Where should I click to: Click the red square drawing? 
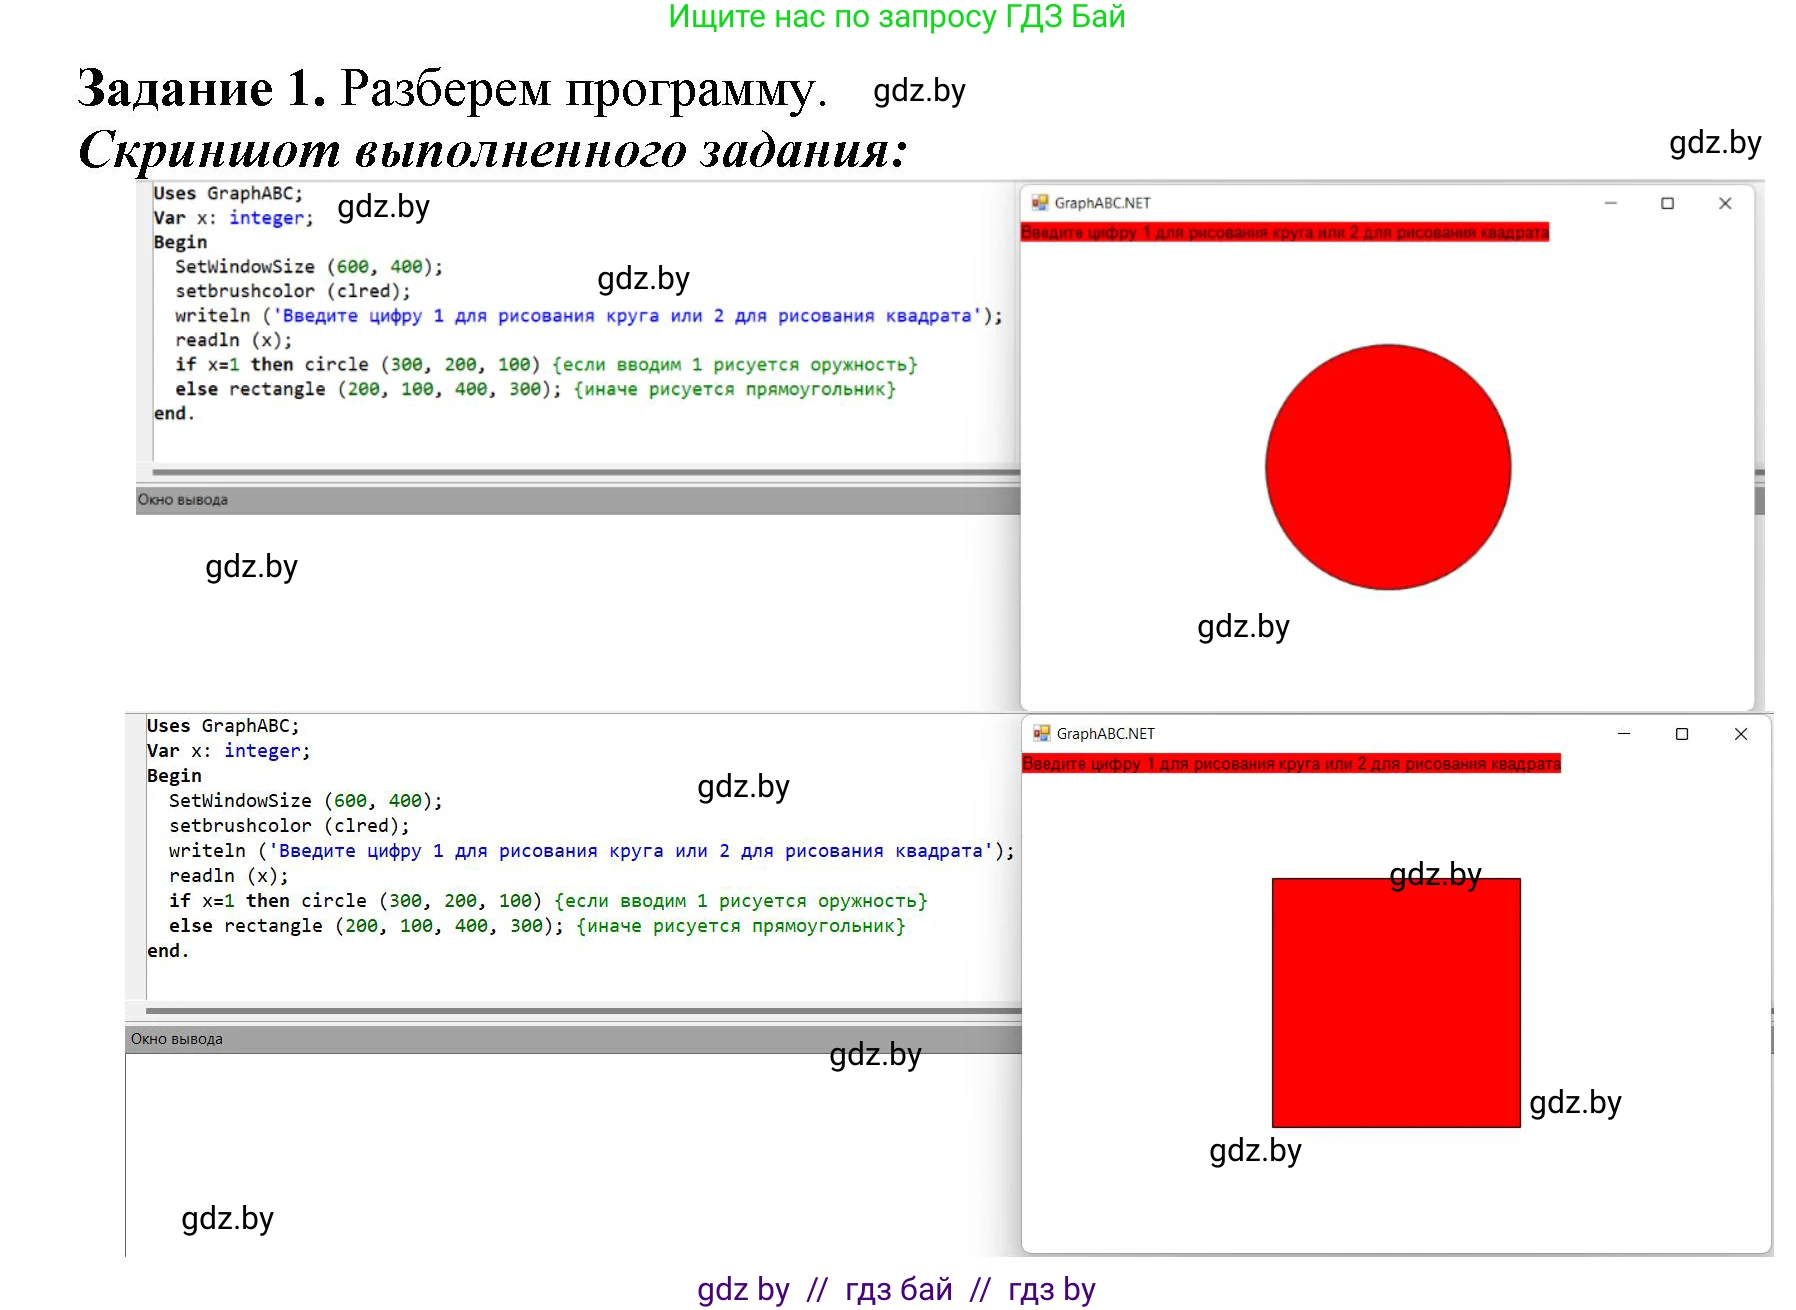pos(1395,1002)
